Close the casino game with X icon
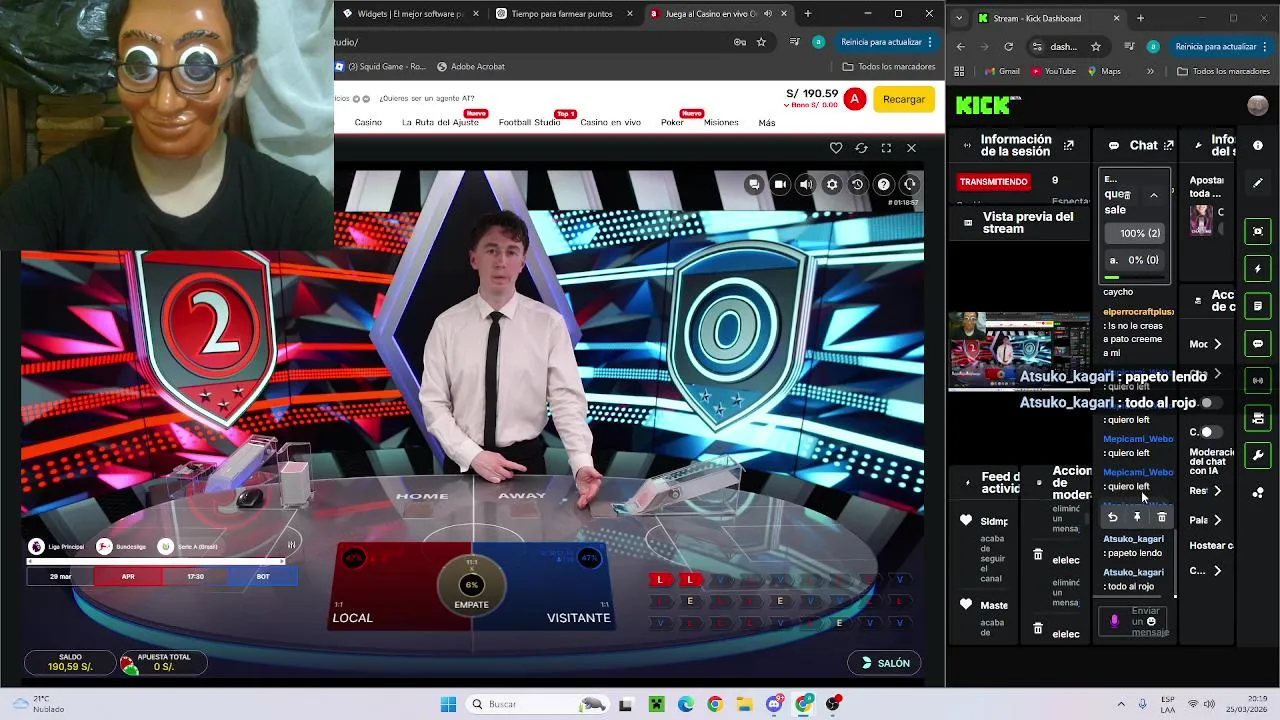 [911, 148]
